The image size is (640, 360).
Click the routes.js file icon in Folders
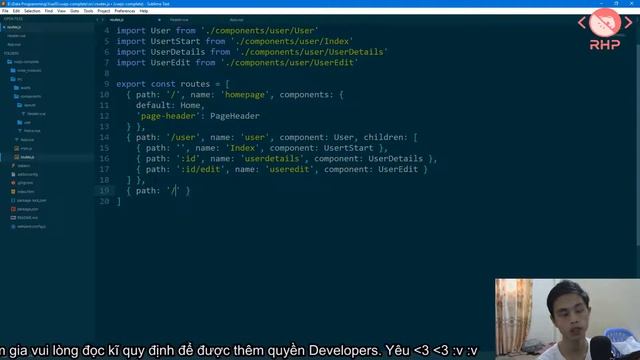(x=16, y=157)
